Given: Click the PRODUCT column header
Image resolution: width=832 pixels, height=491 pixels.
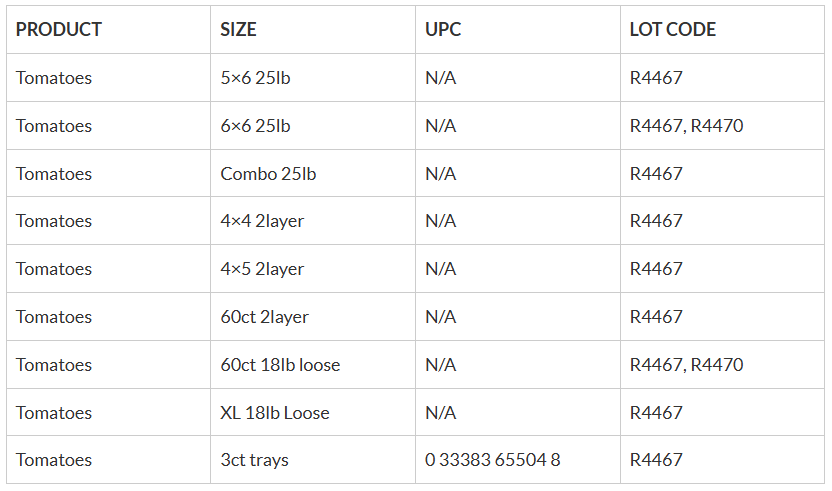Looking at the screenshot, I should [58, 29].
